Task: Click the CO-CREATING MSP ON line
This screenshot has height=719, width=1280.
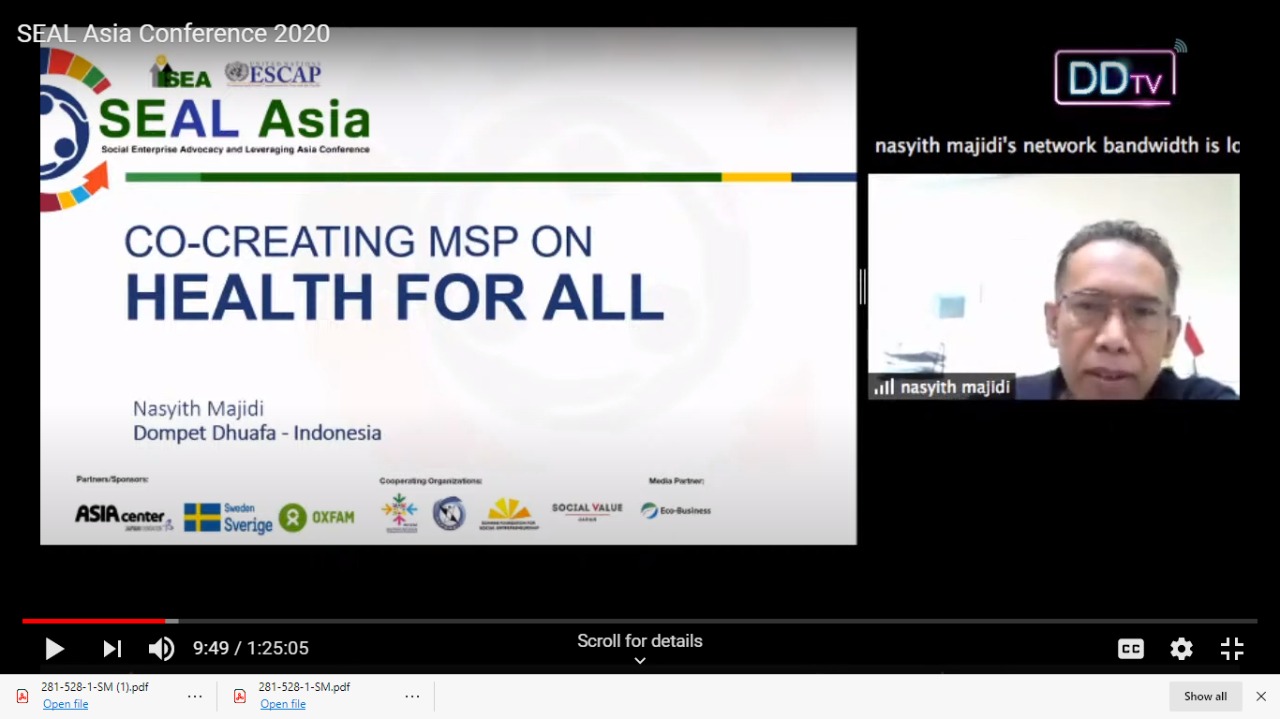Action: [358, 241]
